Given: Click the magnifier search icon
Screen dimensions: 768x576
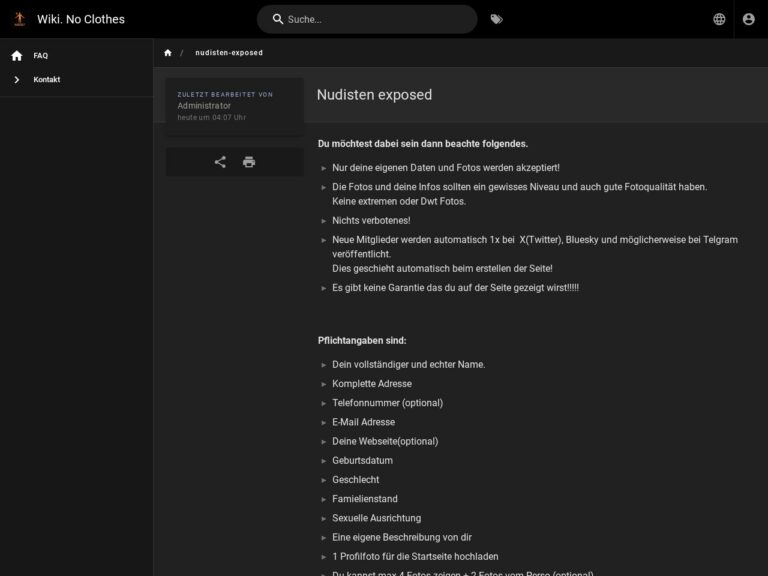Looking at the screenshot, I should [278, 19].
